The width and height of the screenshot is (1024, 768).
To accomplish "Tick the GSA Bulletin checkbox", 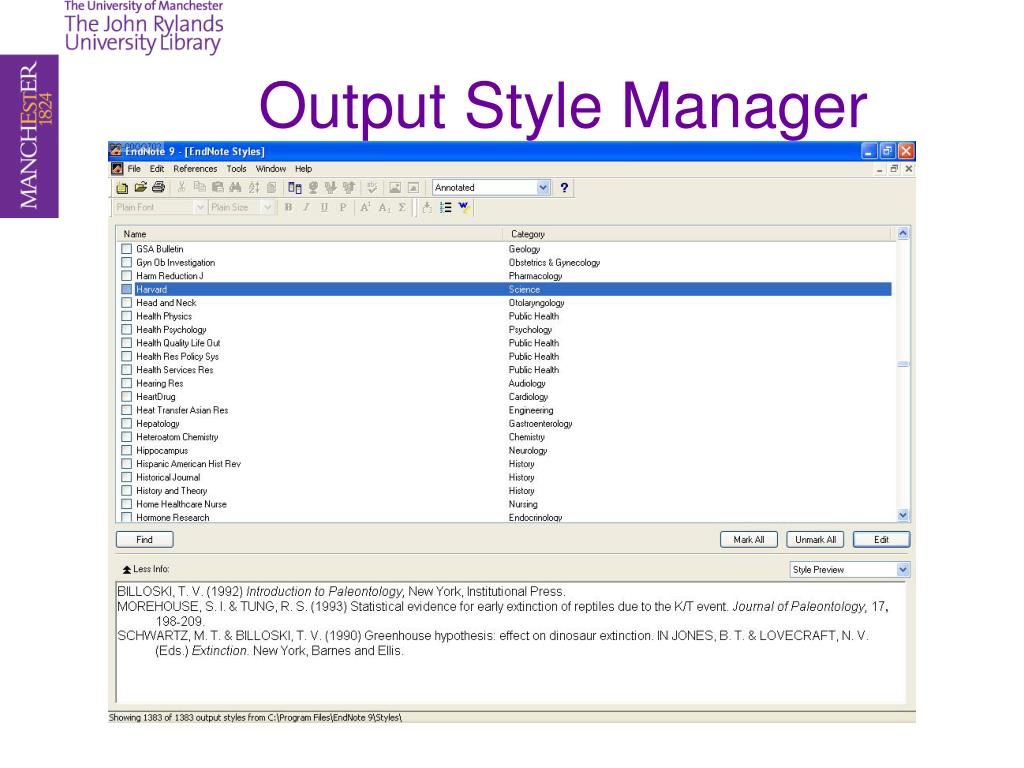I will 127,249.
